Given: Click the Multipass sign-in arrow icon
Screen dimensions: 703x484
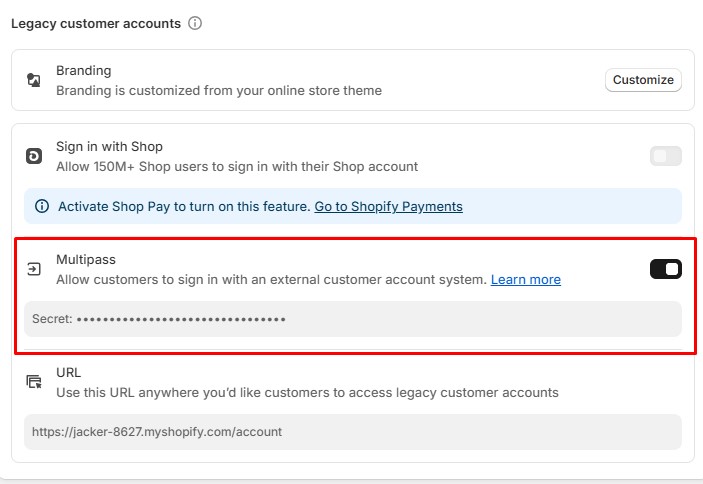Looking at the screenshot, I should [x=34, y=269].
